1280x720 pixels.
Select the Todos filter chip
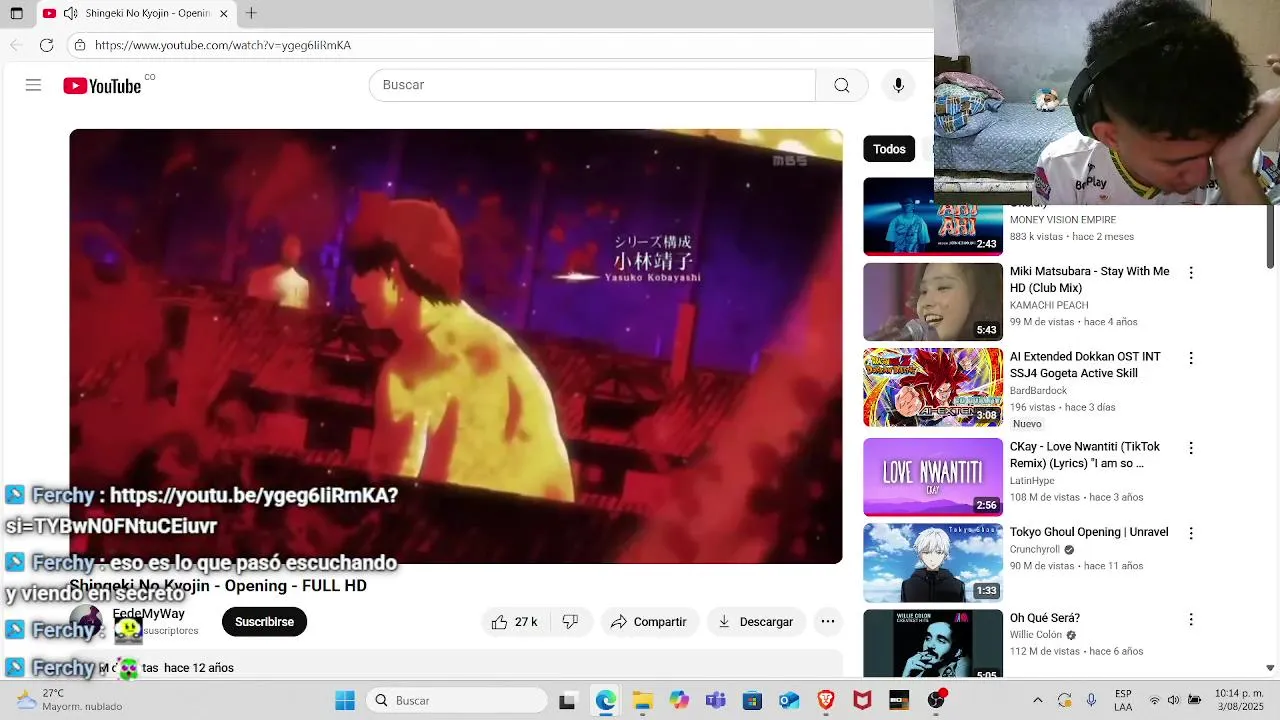coord(889,149)
